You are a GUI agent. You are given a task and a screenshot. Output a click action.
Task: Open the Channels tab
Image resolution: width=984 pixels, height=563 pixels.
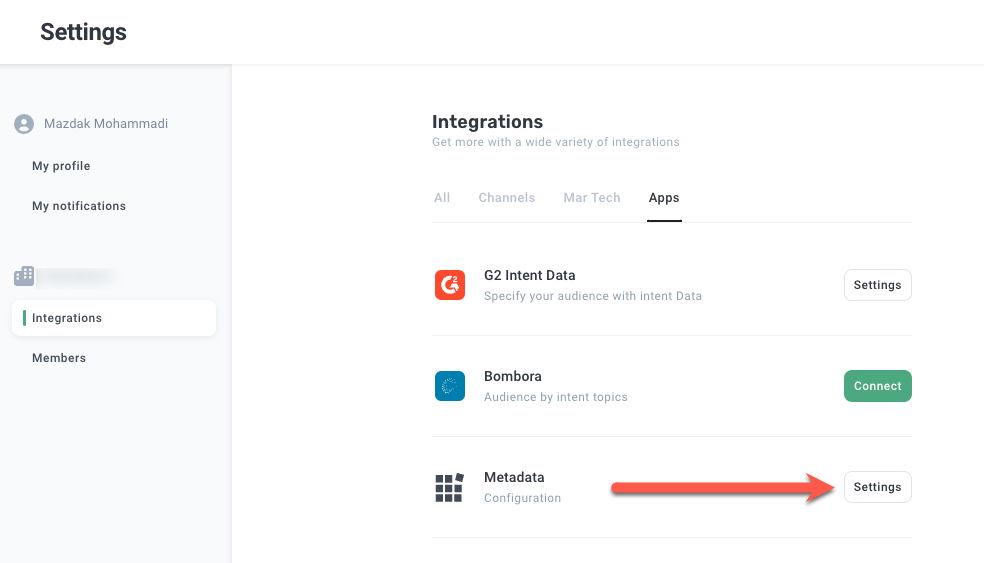tap(506, 198)
